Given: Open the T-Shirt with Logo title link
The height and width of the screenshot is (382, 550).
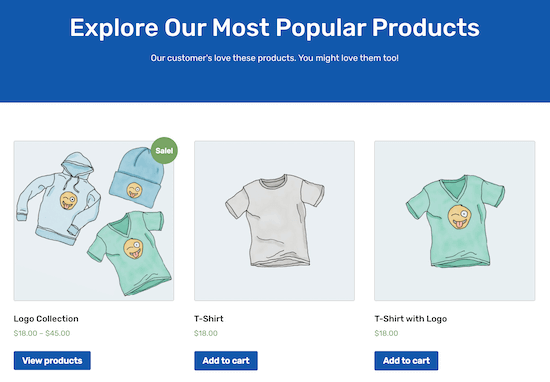Looking at the screenshot, I should [x=411, y=319].
